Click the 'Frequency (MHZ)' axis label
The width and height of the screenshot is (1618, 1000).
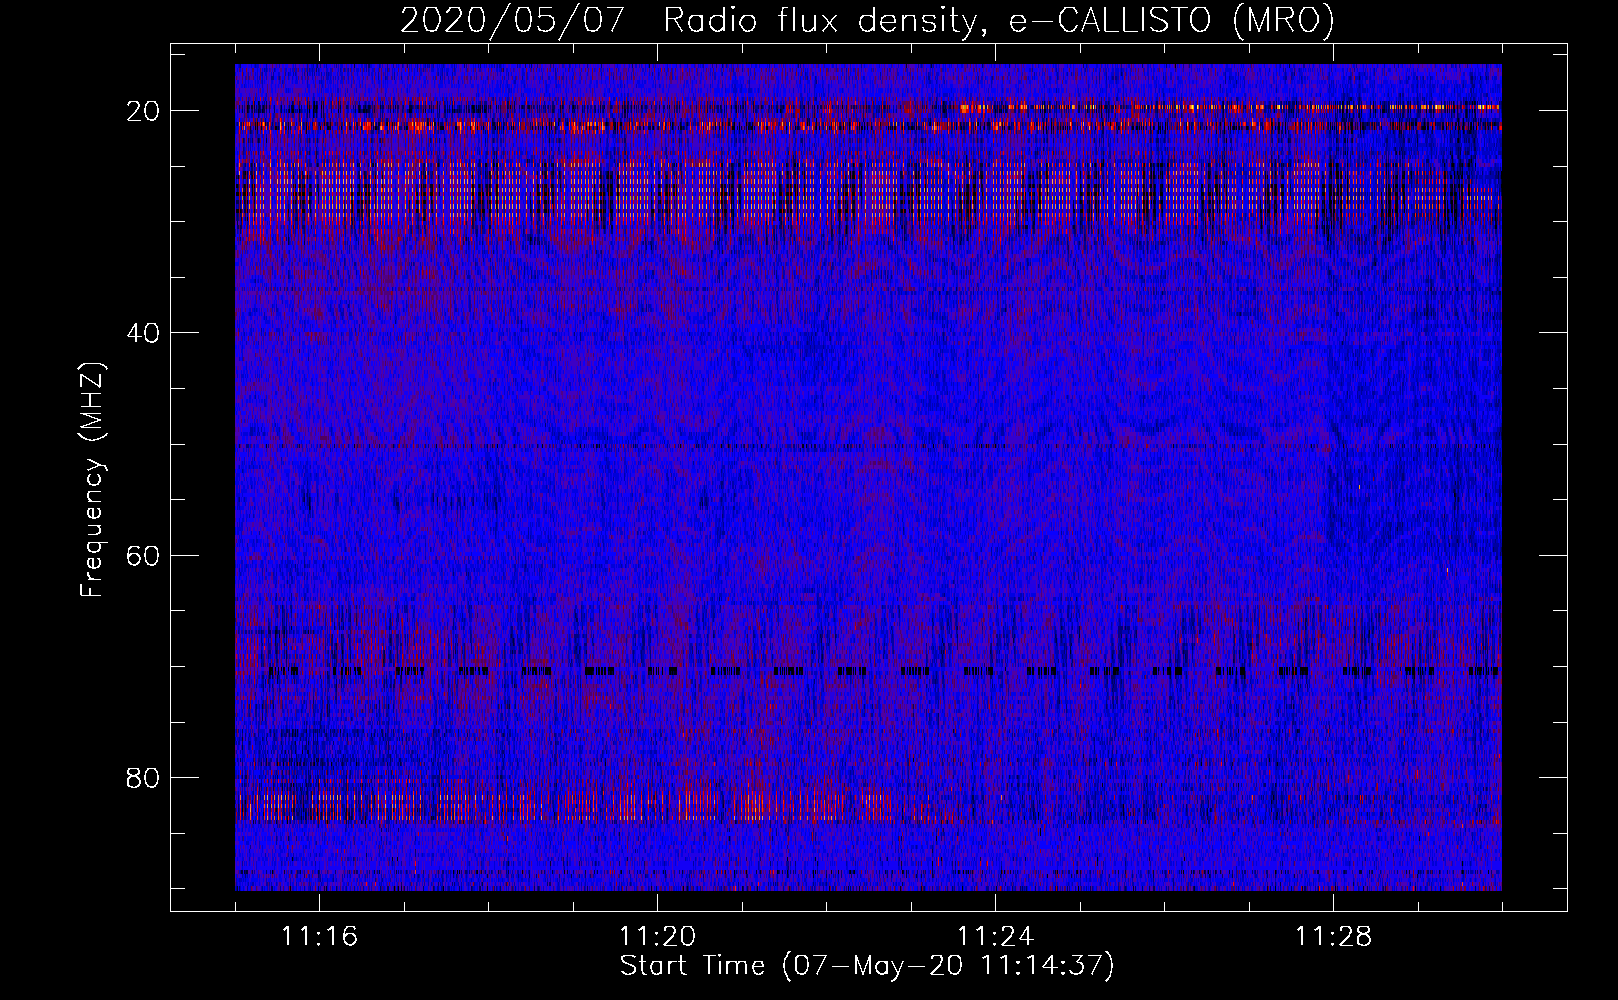(92, 480)
